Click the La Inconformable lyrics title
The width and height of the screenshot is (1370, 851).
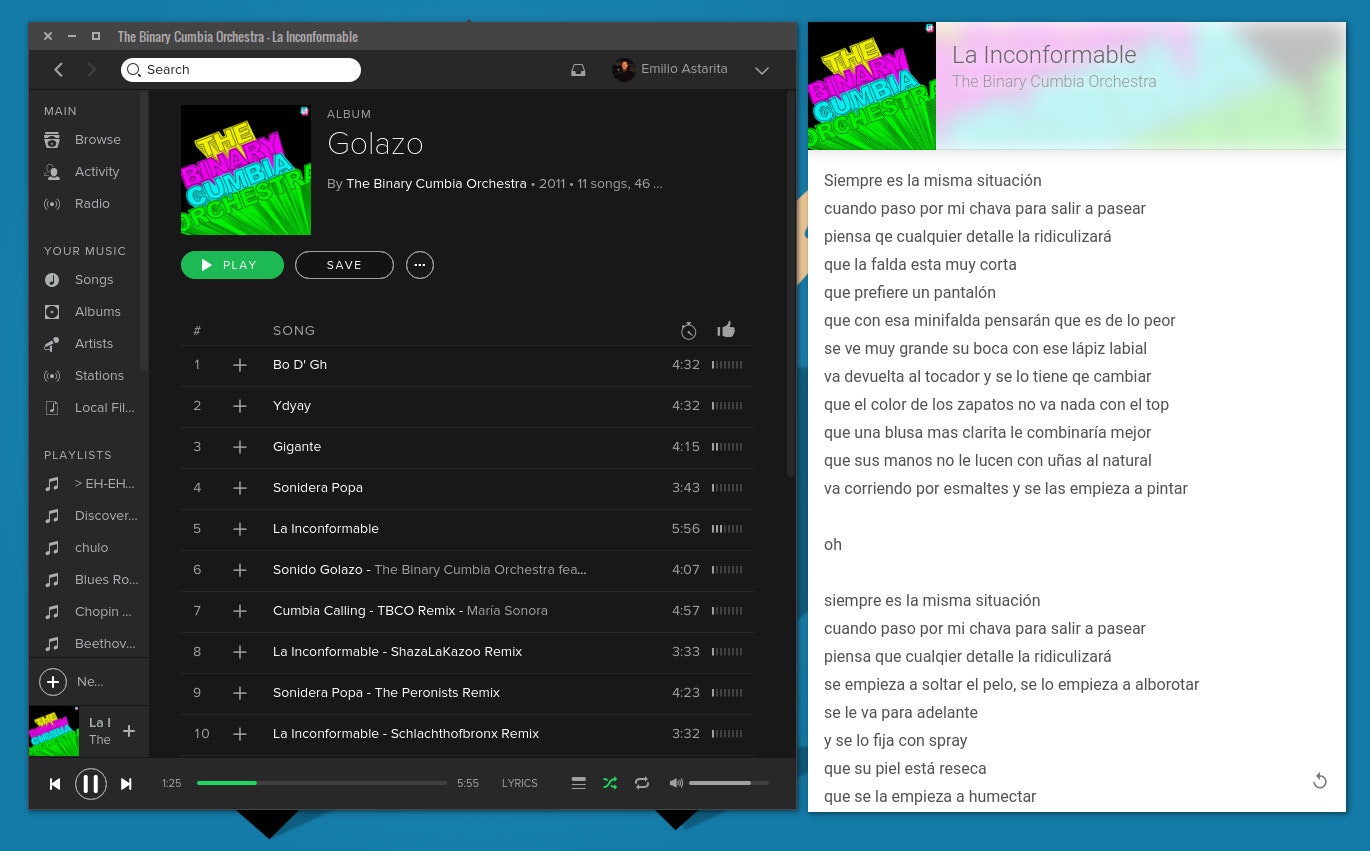1044,55
